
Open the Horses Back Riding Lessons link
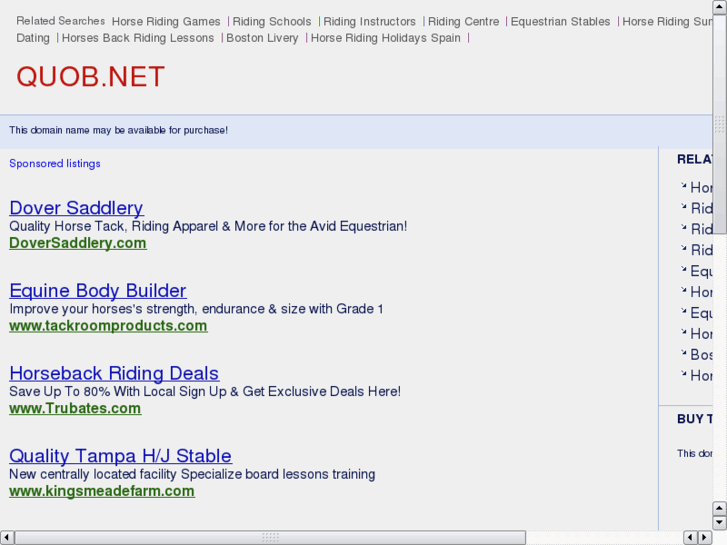point(138,38)
